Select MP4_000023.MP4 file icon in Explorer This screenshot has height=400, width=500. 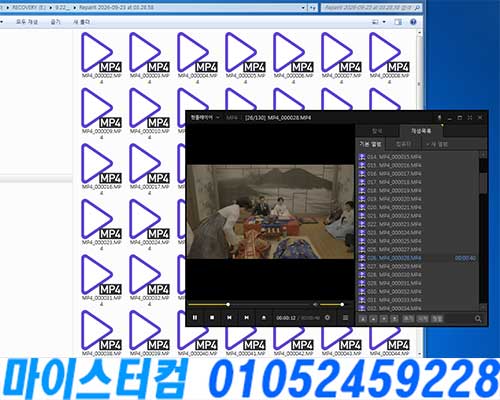pyautogui.click(x=101, y=220)
